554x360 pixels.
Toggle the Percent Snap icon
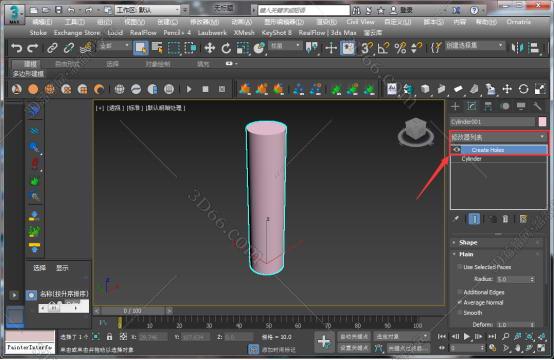[400, 48]
